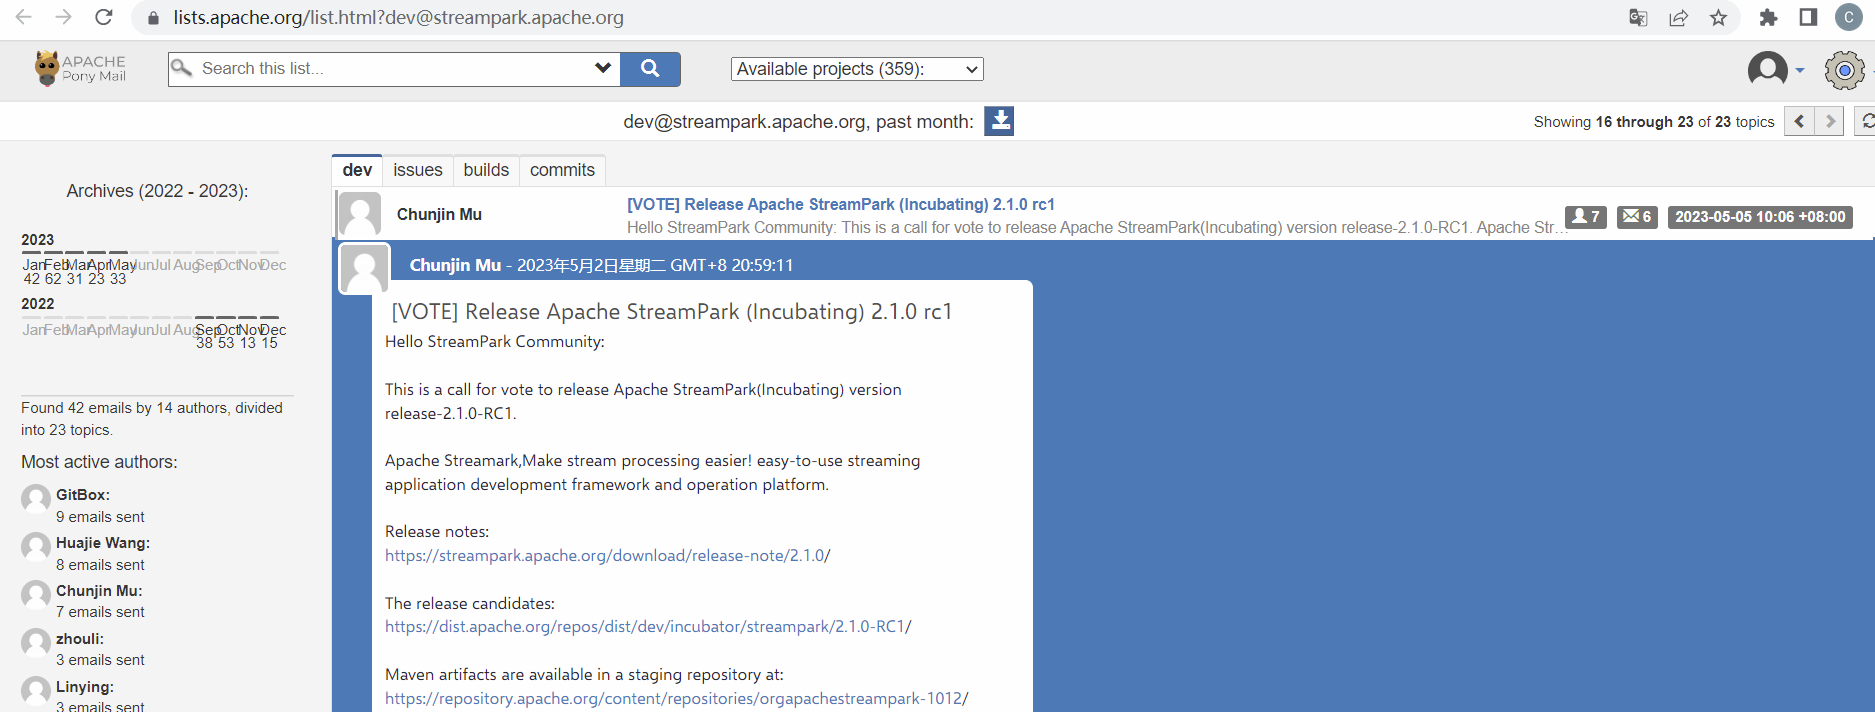Expand the search options dropdown arrow

[x=602, y=68]
